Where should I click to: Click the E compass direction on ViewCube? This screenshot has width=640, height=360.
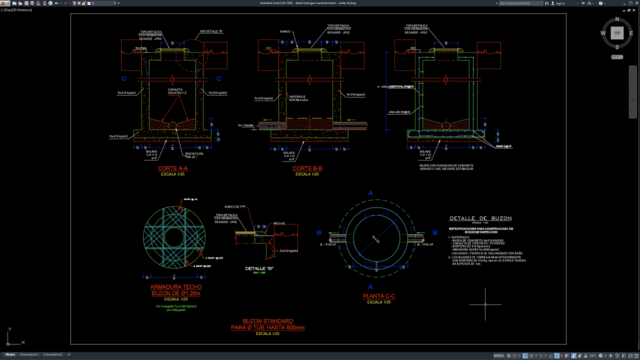(631, 33)
